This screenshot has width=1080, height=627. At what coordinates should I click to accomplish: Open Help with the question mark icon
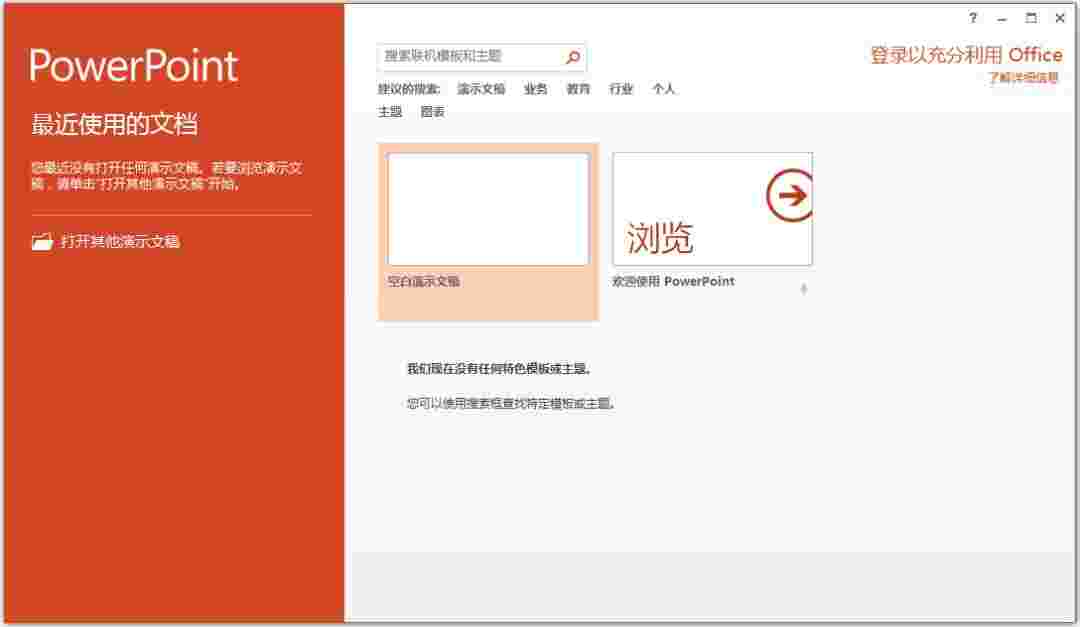pos(973,18)
